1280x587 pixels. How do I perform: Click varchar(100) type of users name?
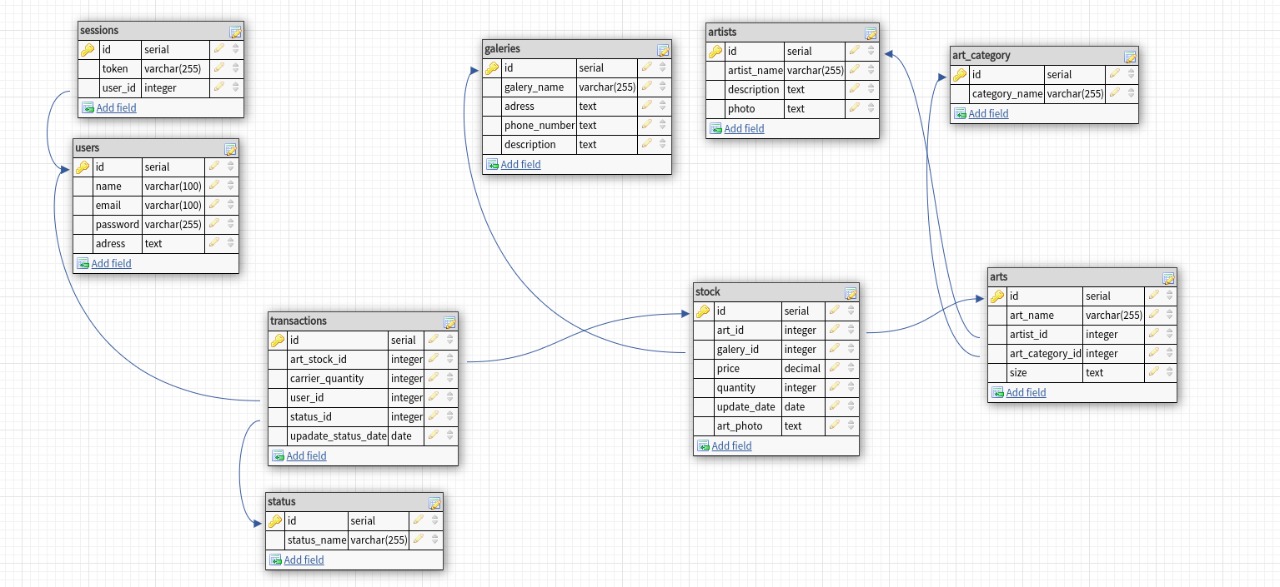173,186
